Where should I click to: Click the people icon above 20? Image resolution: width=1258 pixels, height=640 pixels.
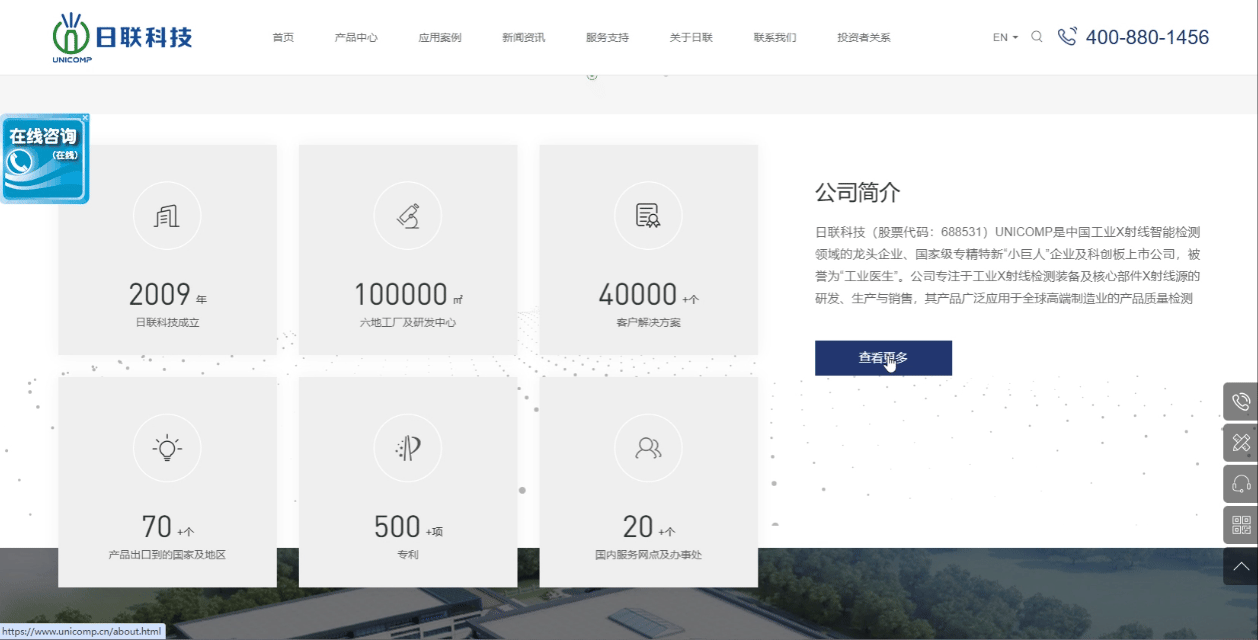648,448
